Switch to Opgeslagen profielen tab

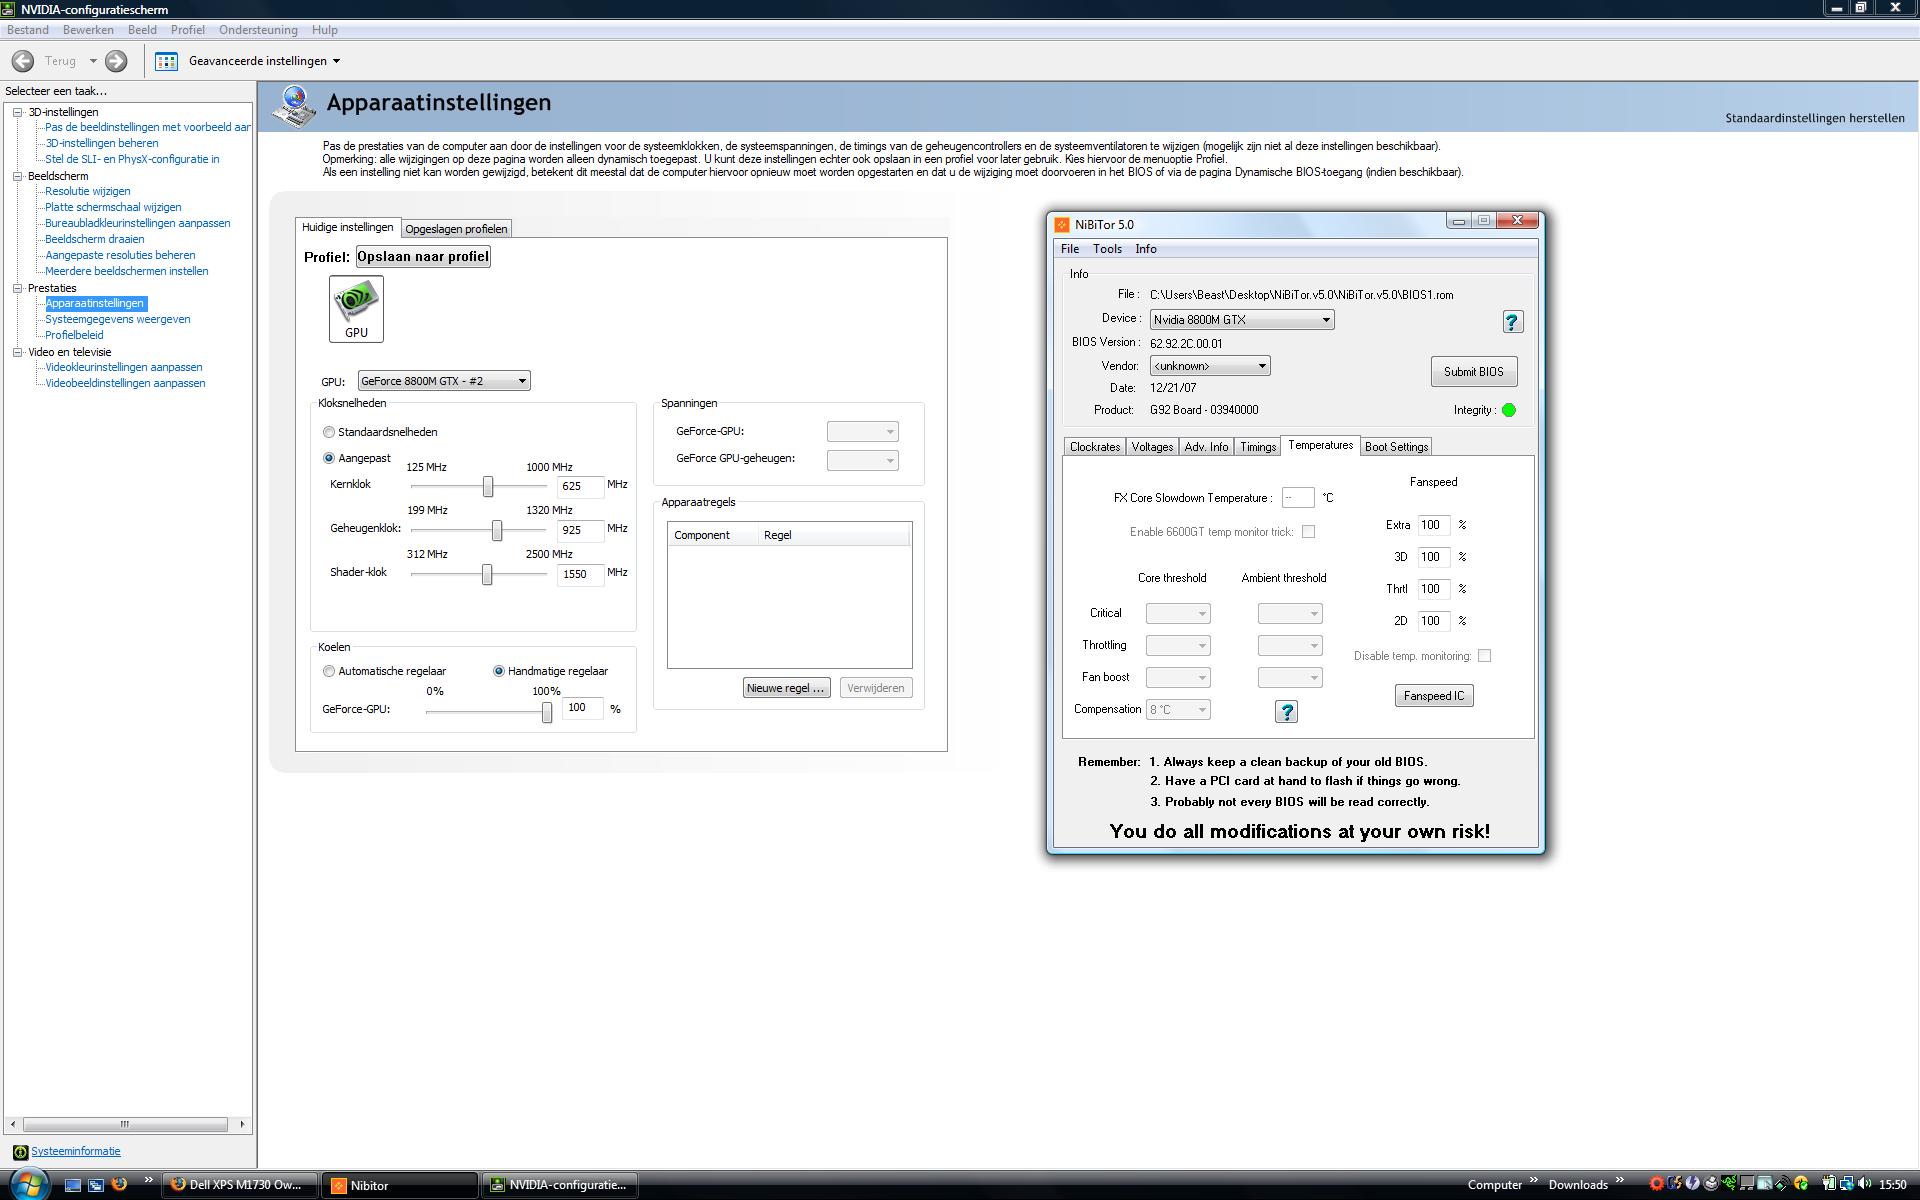point(456,229)
